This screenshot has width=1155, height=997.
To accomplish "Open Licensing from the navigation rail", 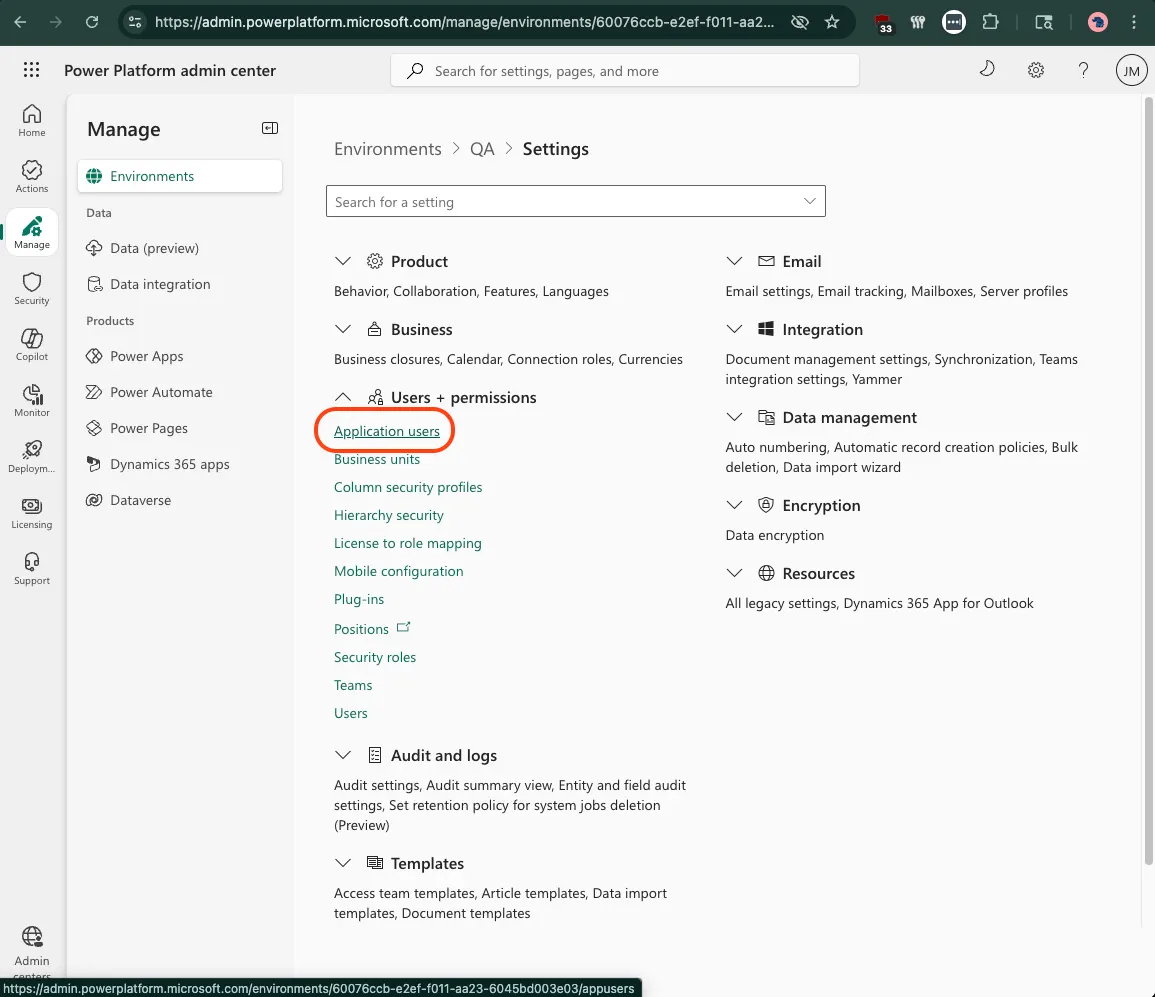I will 31,512.
